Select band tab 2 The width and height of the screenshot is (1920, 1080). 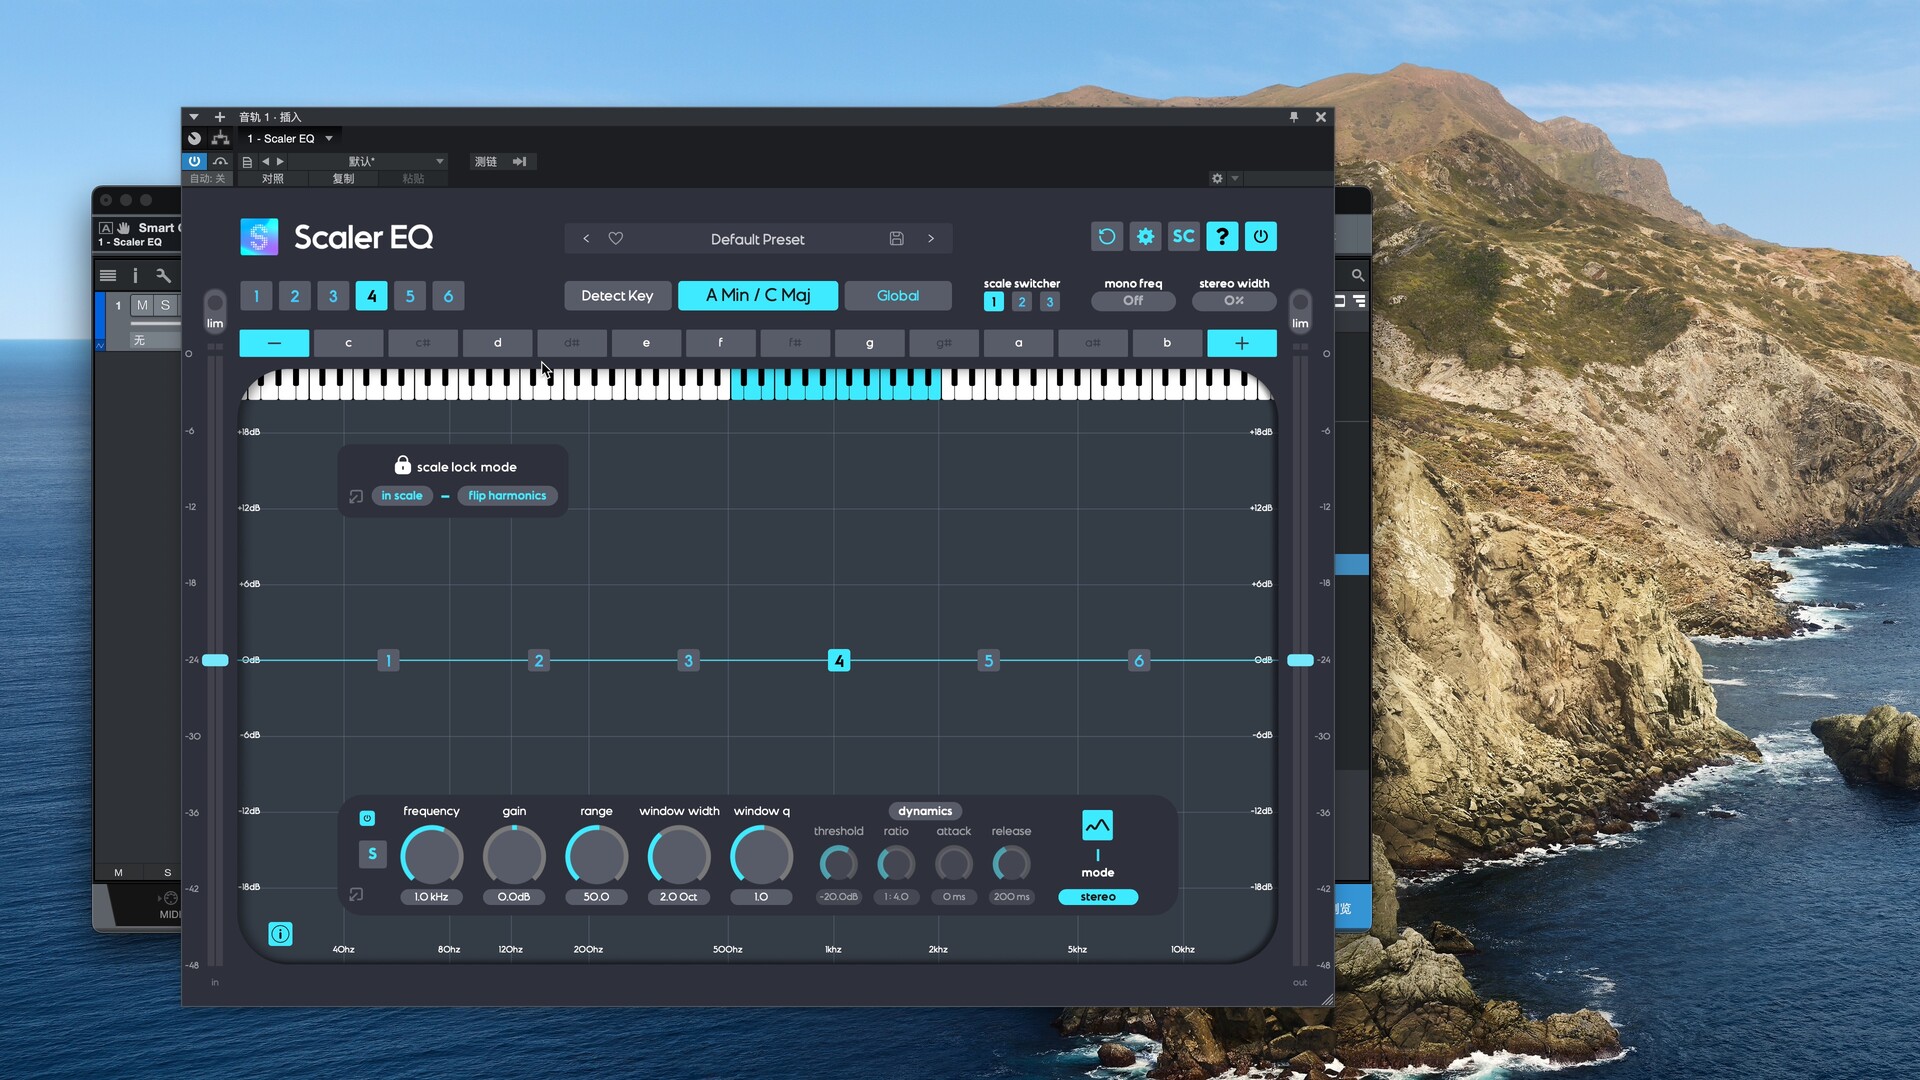coord(294,296)
